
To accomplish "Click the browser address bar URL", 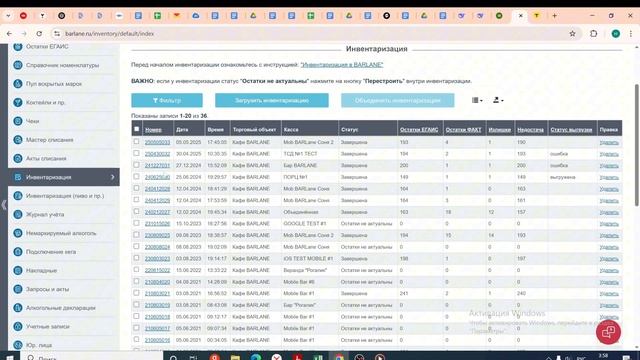I will 109,34.
